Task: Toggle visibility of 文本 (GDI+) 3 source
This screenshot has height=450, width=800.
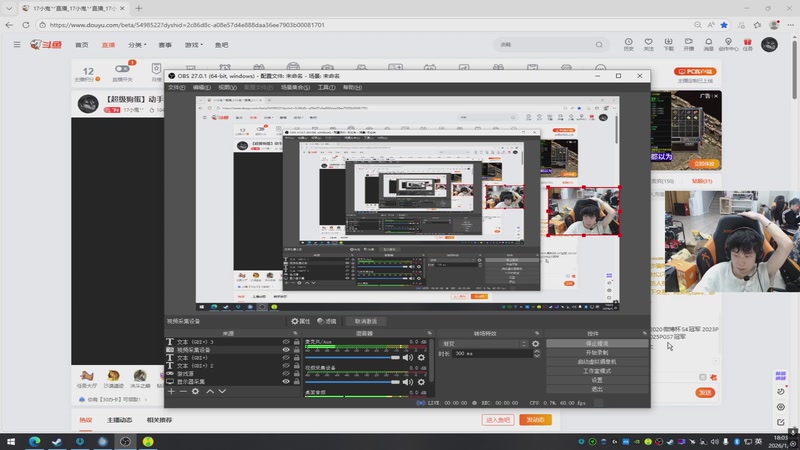Action: pos(286,342)
